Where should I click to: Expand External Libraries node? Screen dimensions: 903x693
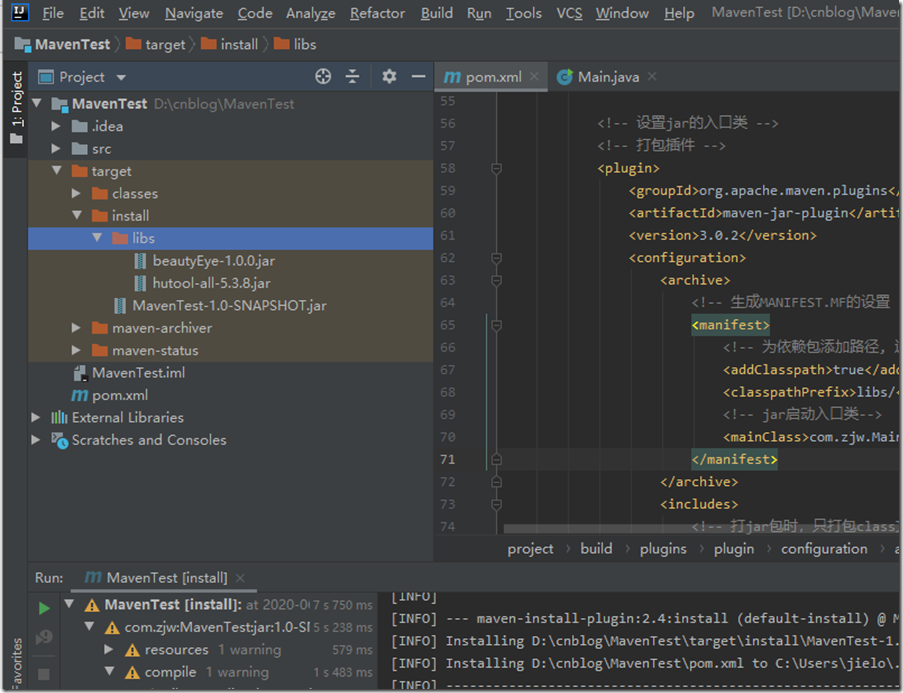tap(36, 417)
